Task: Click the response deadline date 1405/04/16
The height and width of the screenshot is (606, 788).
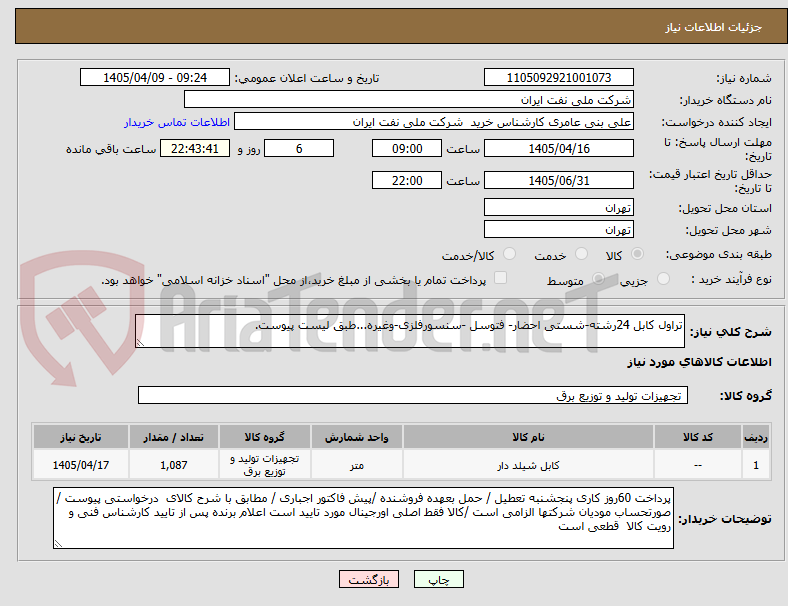Action: 558,148
